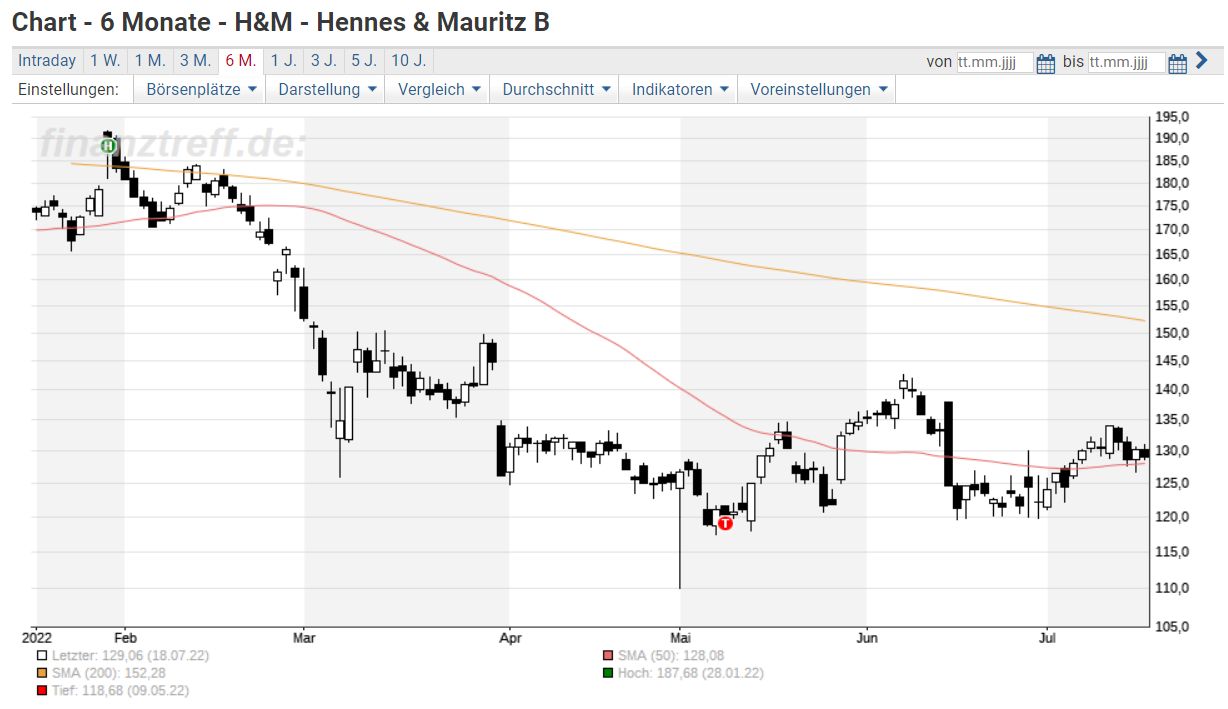Click the 150,0 price axis label

point(1172,333)
